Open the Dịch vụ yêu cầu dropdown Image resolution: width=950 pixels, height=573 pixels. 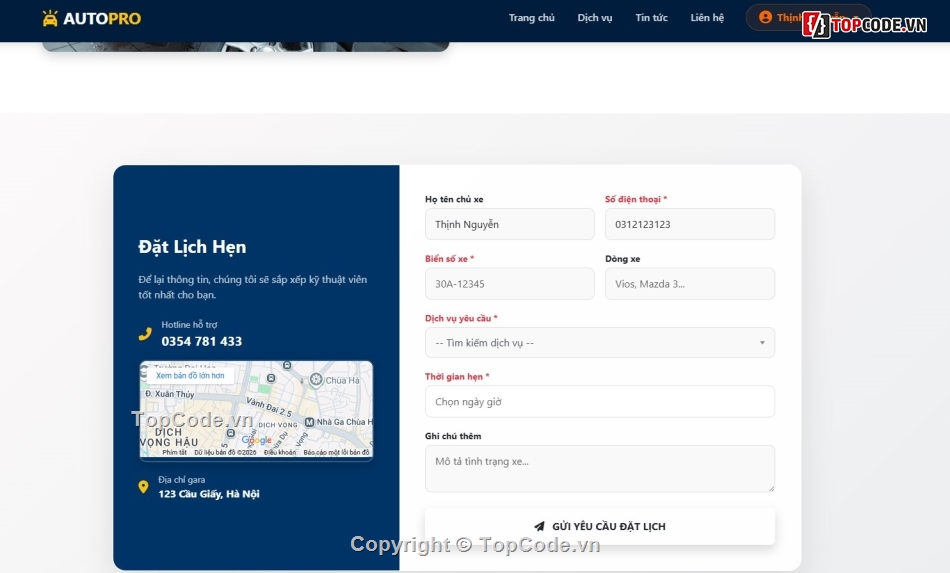tap(600, 343)
